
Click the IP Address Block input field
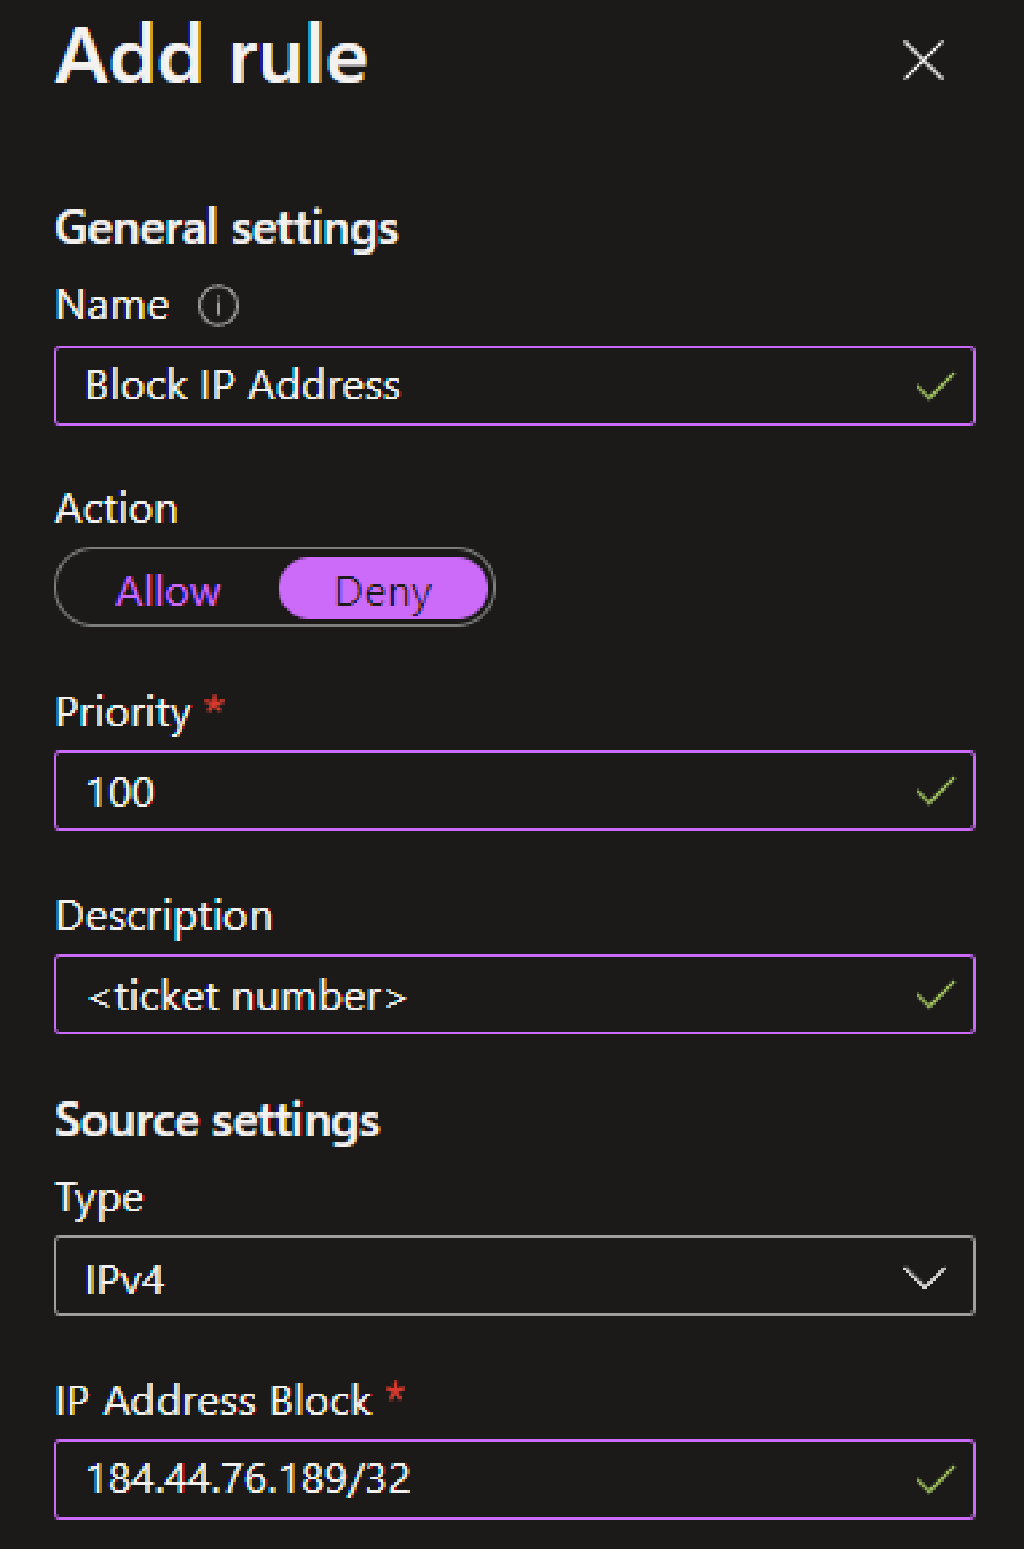(x=514, y=1480)
